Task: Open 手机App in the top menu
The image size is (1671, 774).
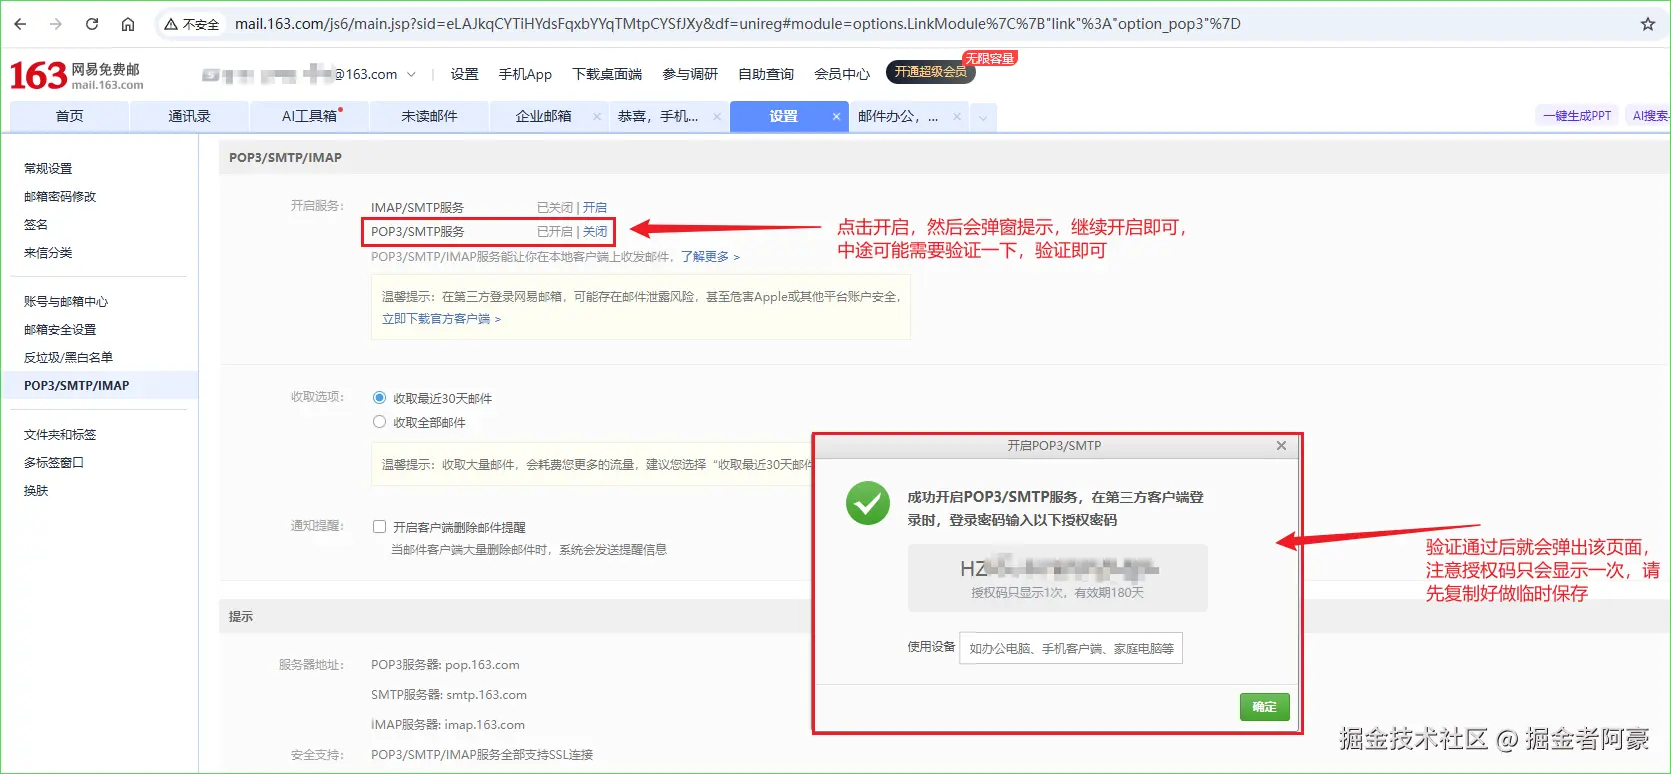Action: (x=525, y=74)
